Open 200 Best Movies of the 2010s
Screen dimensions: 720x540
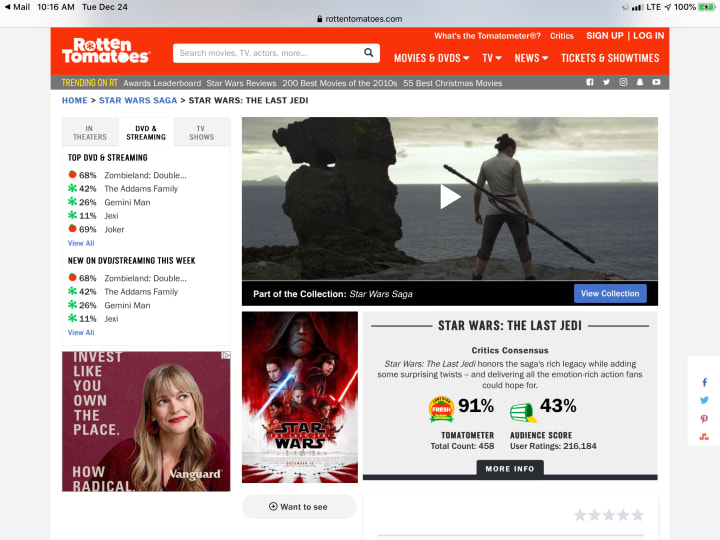[x=340, y=83]
